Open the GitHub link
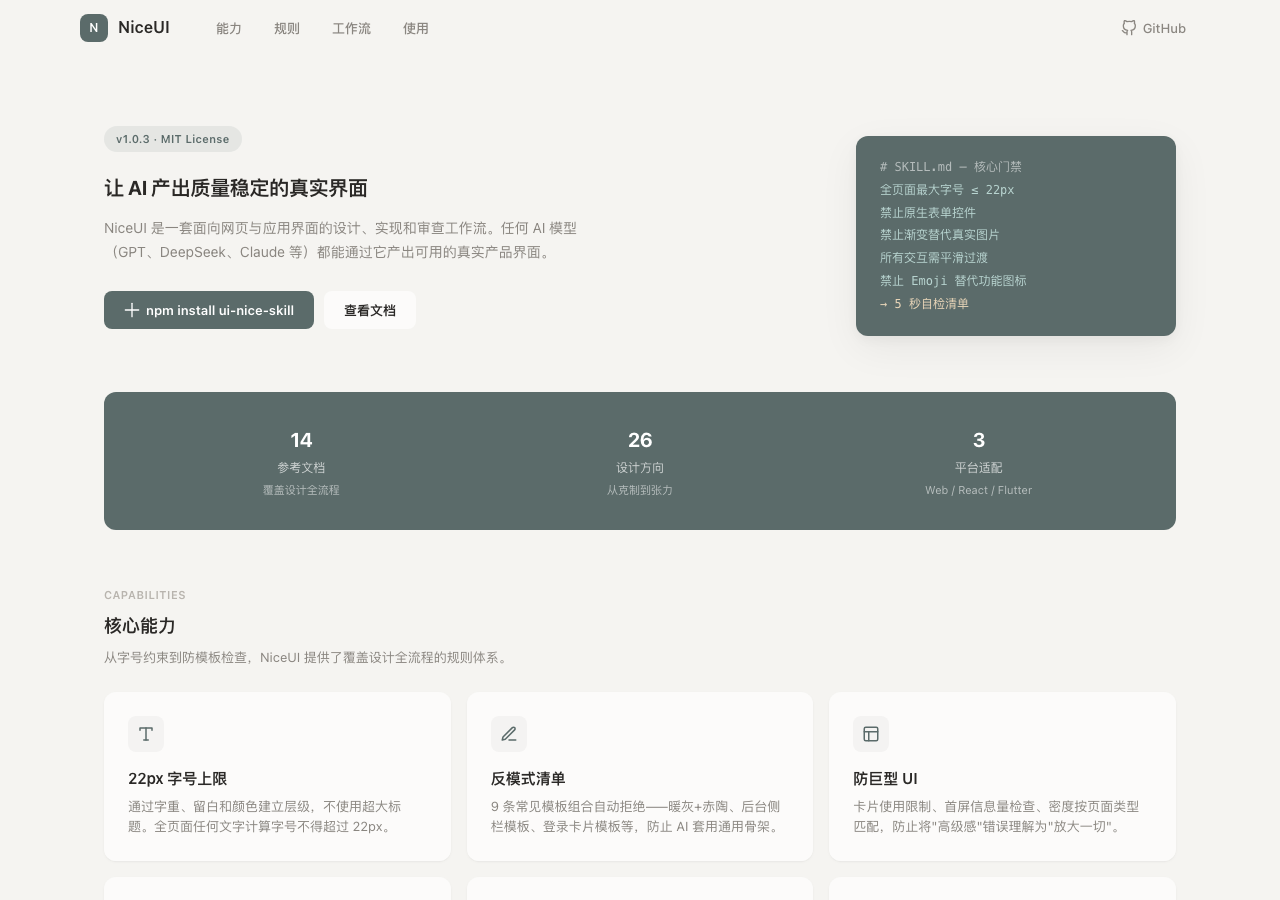Viewport: 1280px width, 900px height. pos(1154,28)
